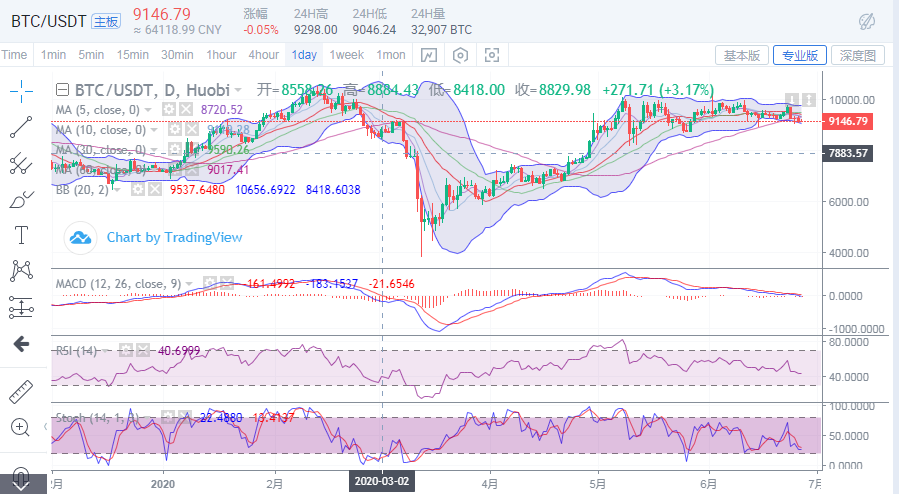
Task: Switch to 深度图 depth chart view
Action: [857, 55]
